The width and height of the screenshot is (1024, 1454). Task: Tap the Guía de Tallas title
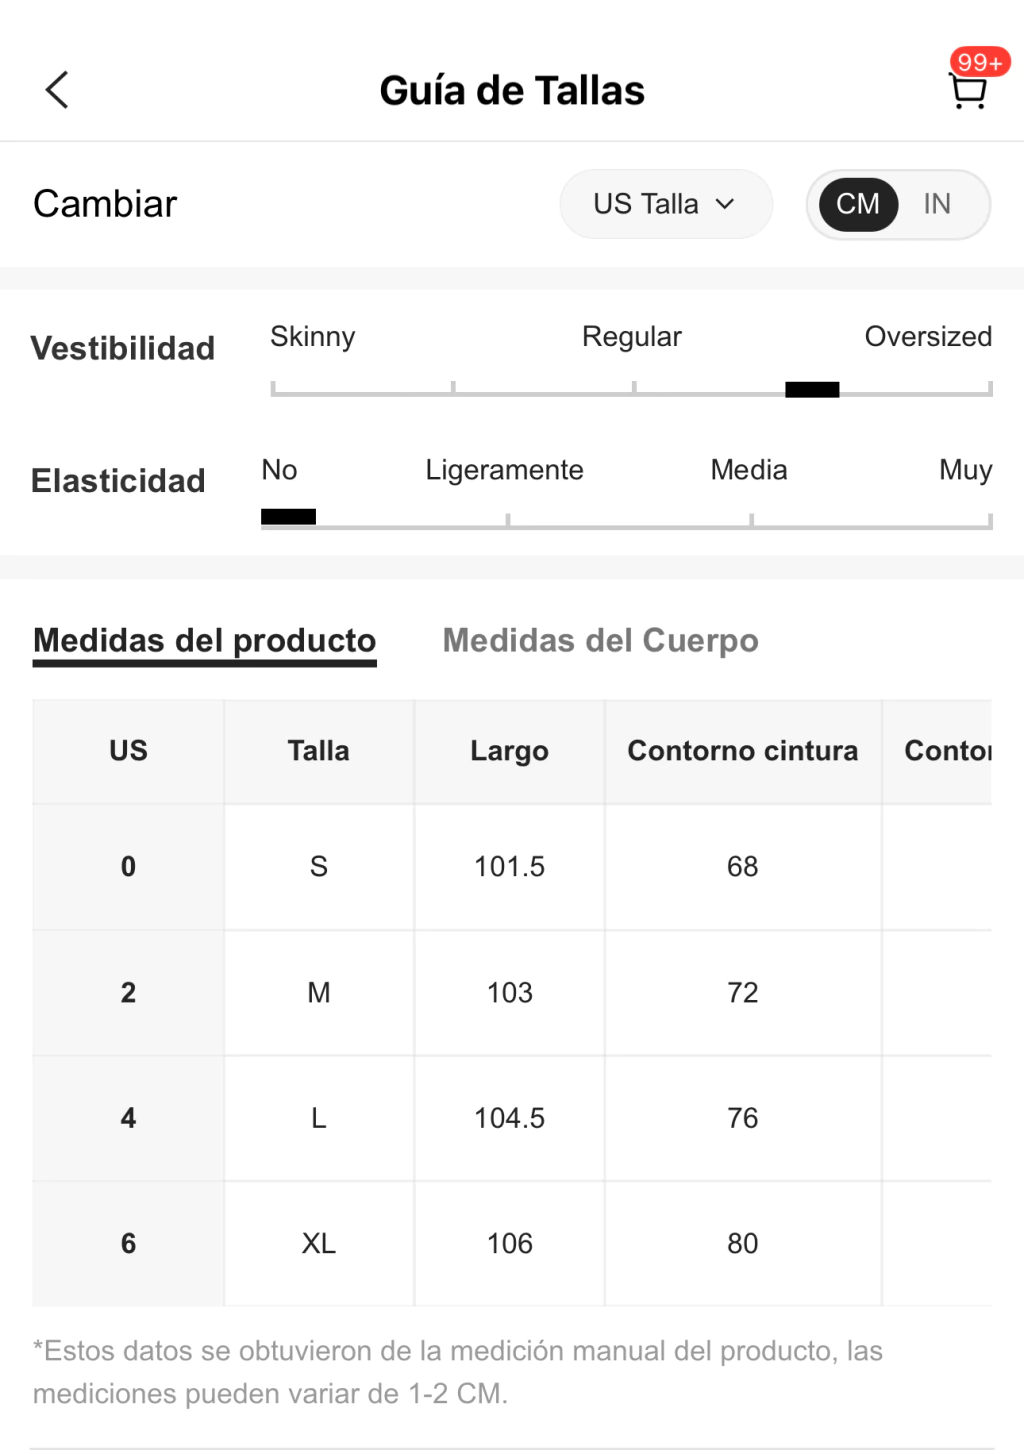click(x=512, y=91)
